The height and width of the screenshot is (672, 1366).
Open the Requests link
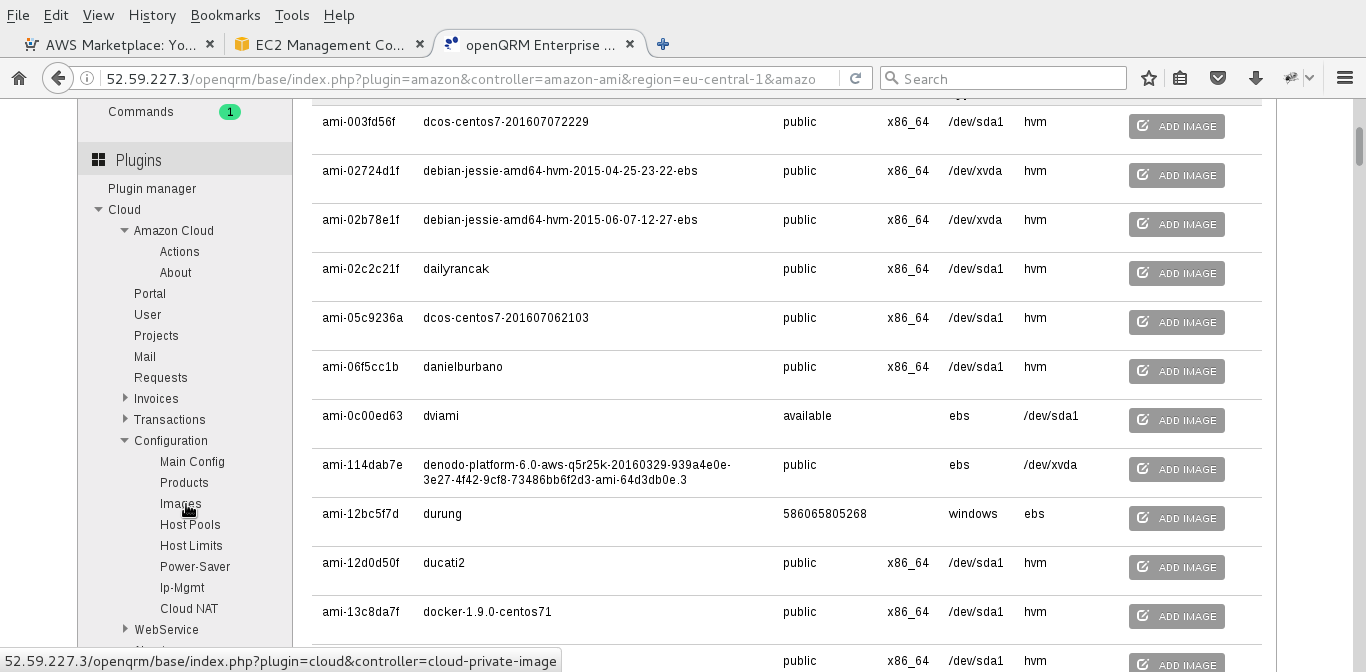[161, 378]
